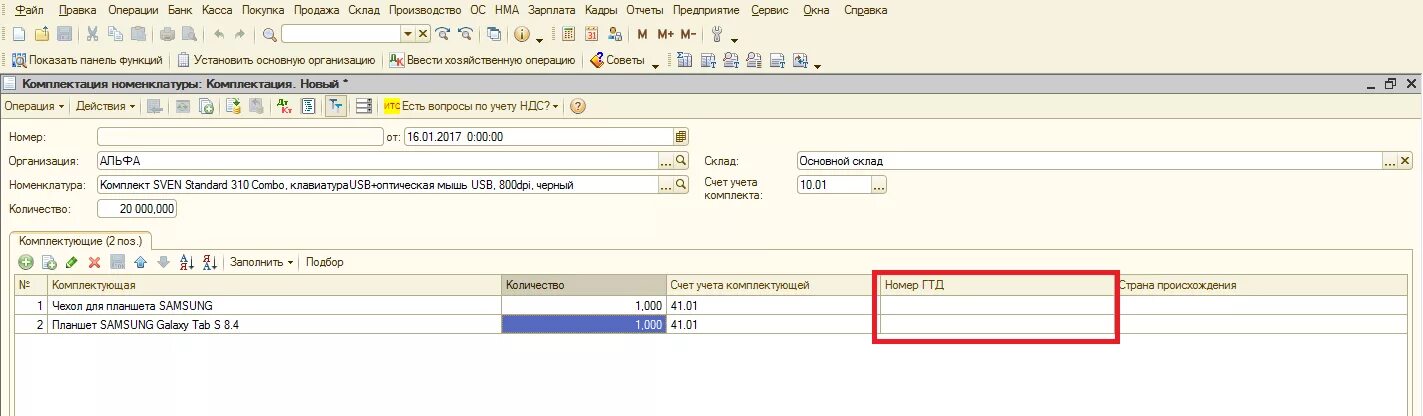Open the Операция dropdown
Viewport: 1423px width, 416px height.
[x=34, y=106]
